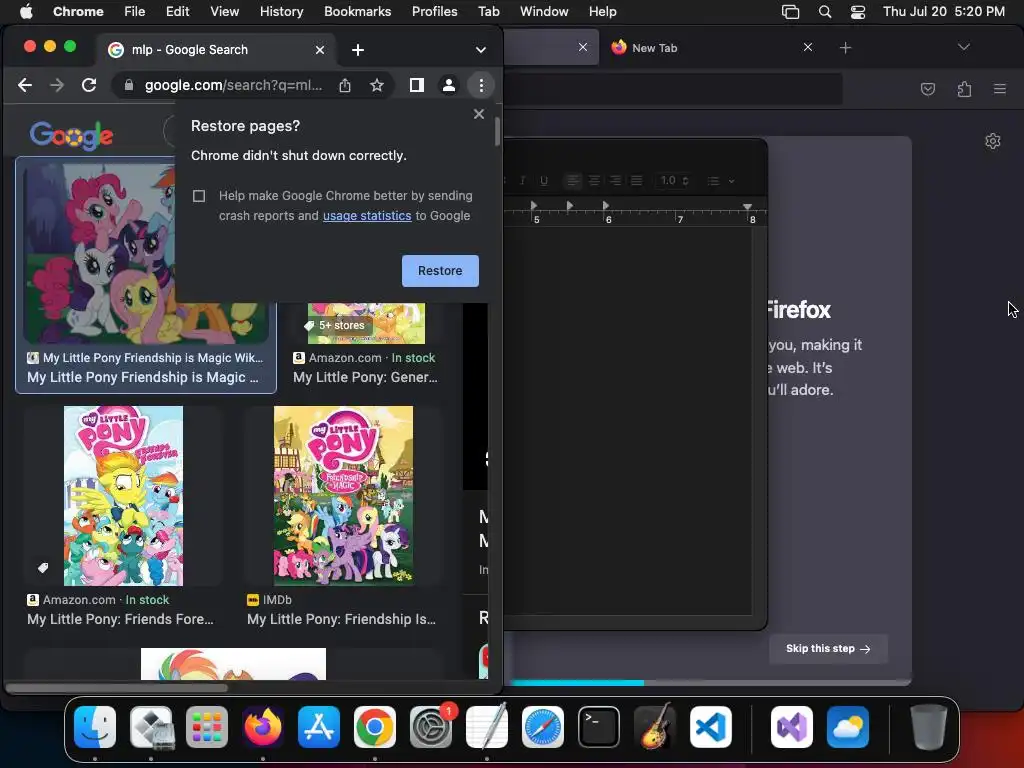This screenshot has height=768, width=1024.
Task: Reload the Google Search page
Action: (x=89, y=85)
